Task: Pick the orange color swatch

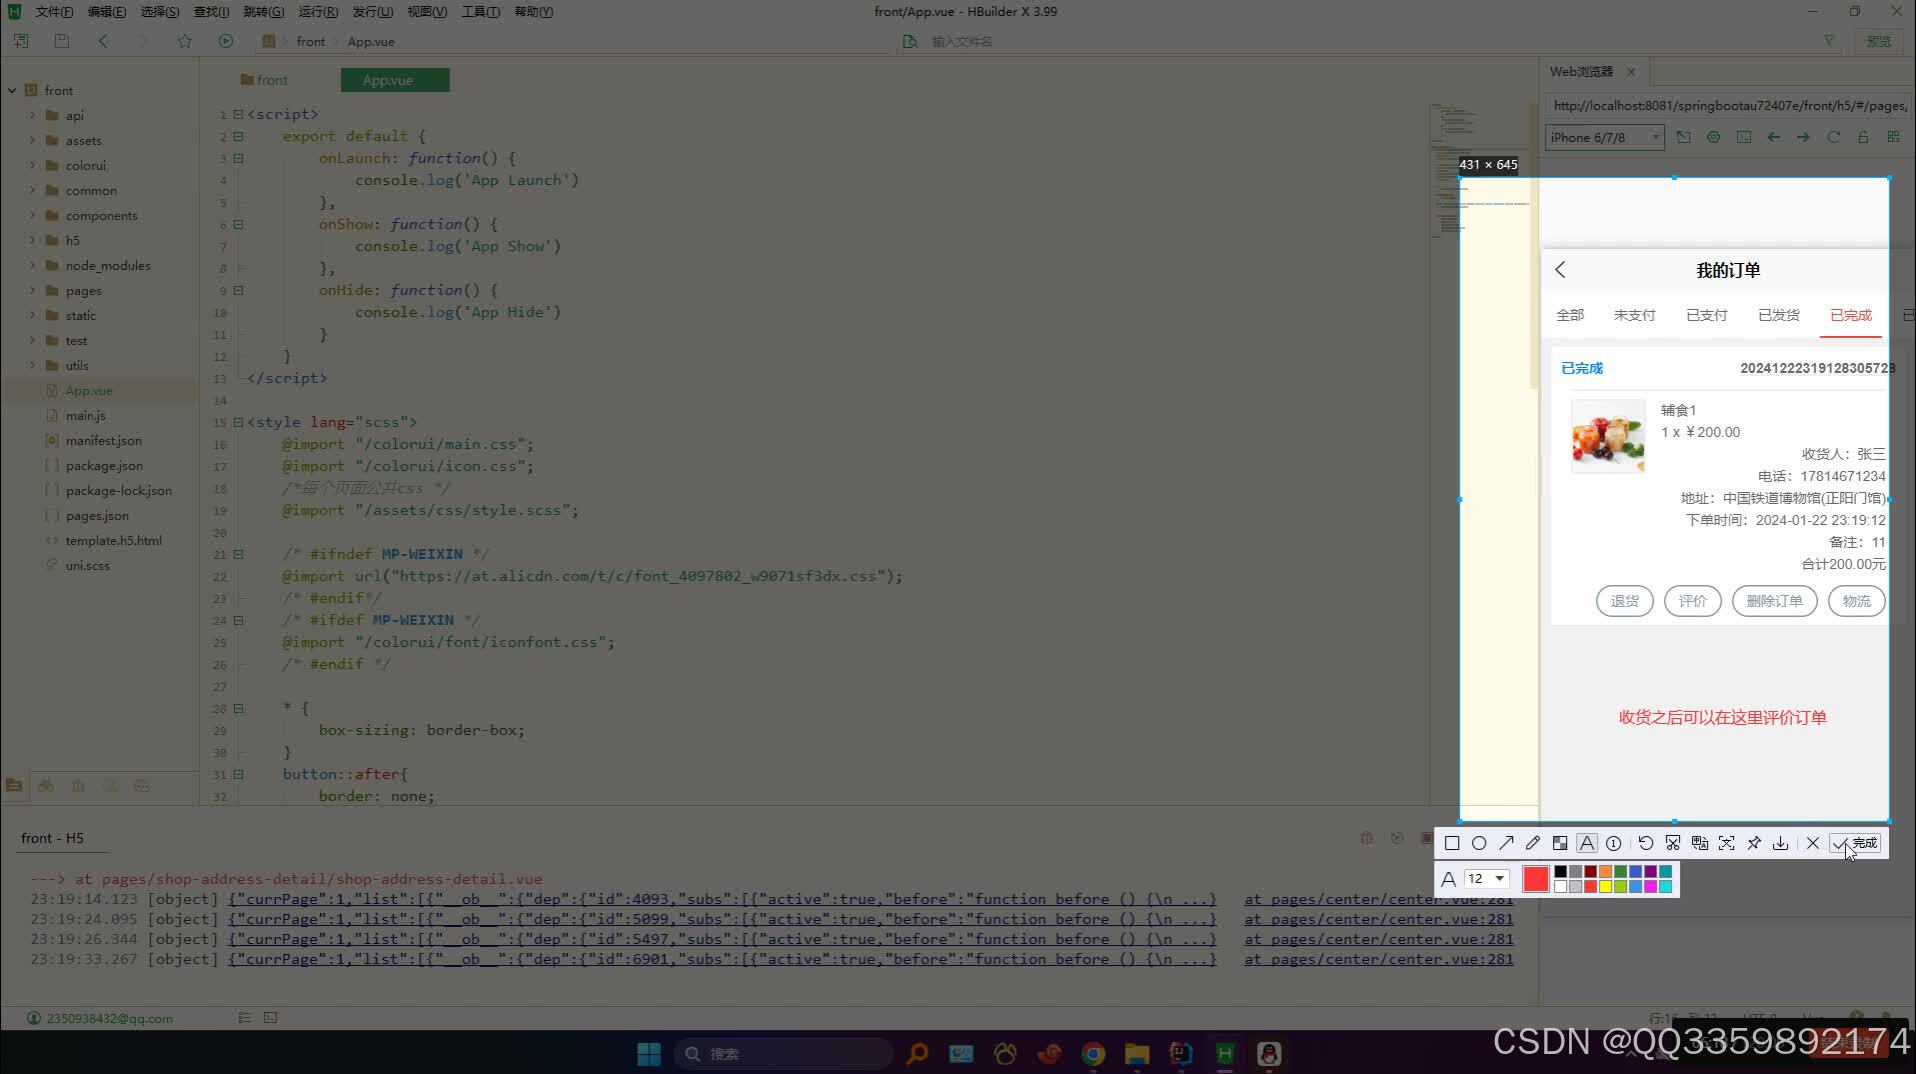Action: pyautogui.click(x=1605, y=872)
